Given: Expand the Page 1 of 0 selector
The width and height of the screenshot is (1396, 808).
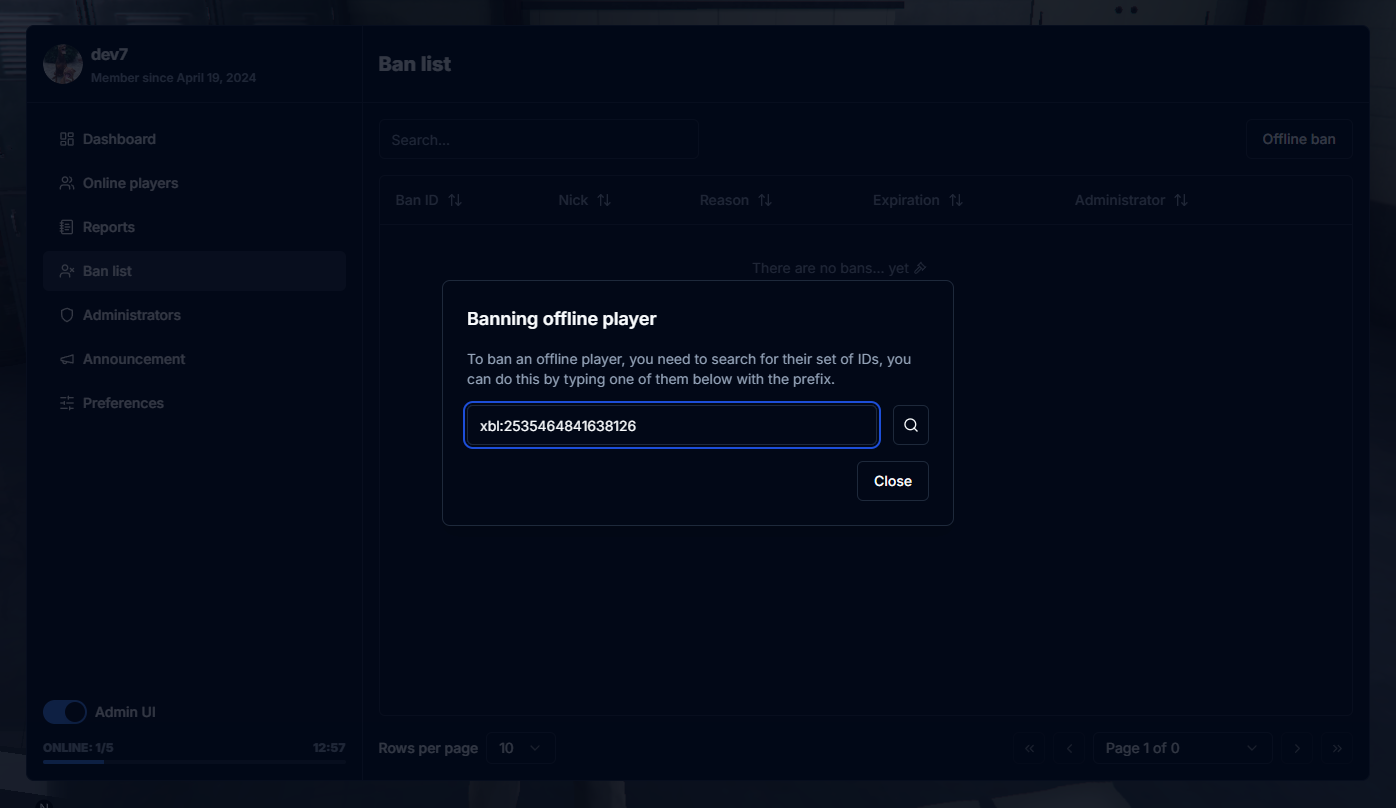Looking at the screenshot, I should (x=1182, y=747).
